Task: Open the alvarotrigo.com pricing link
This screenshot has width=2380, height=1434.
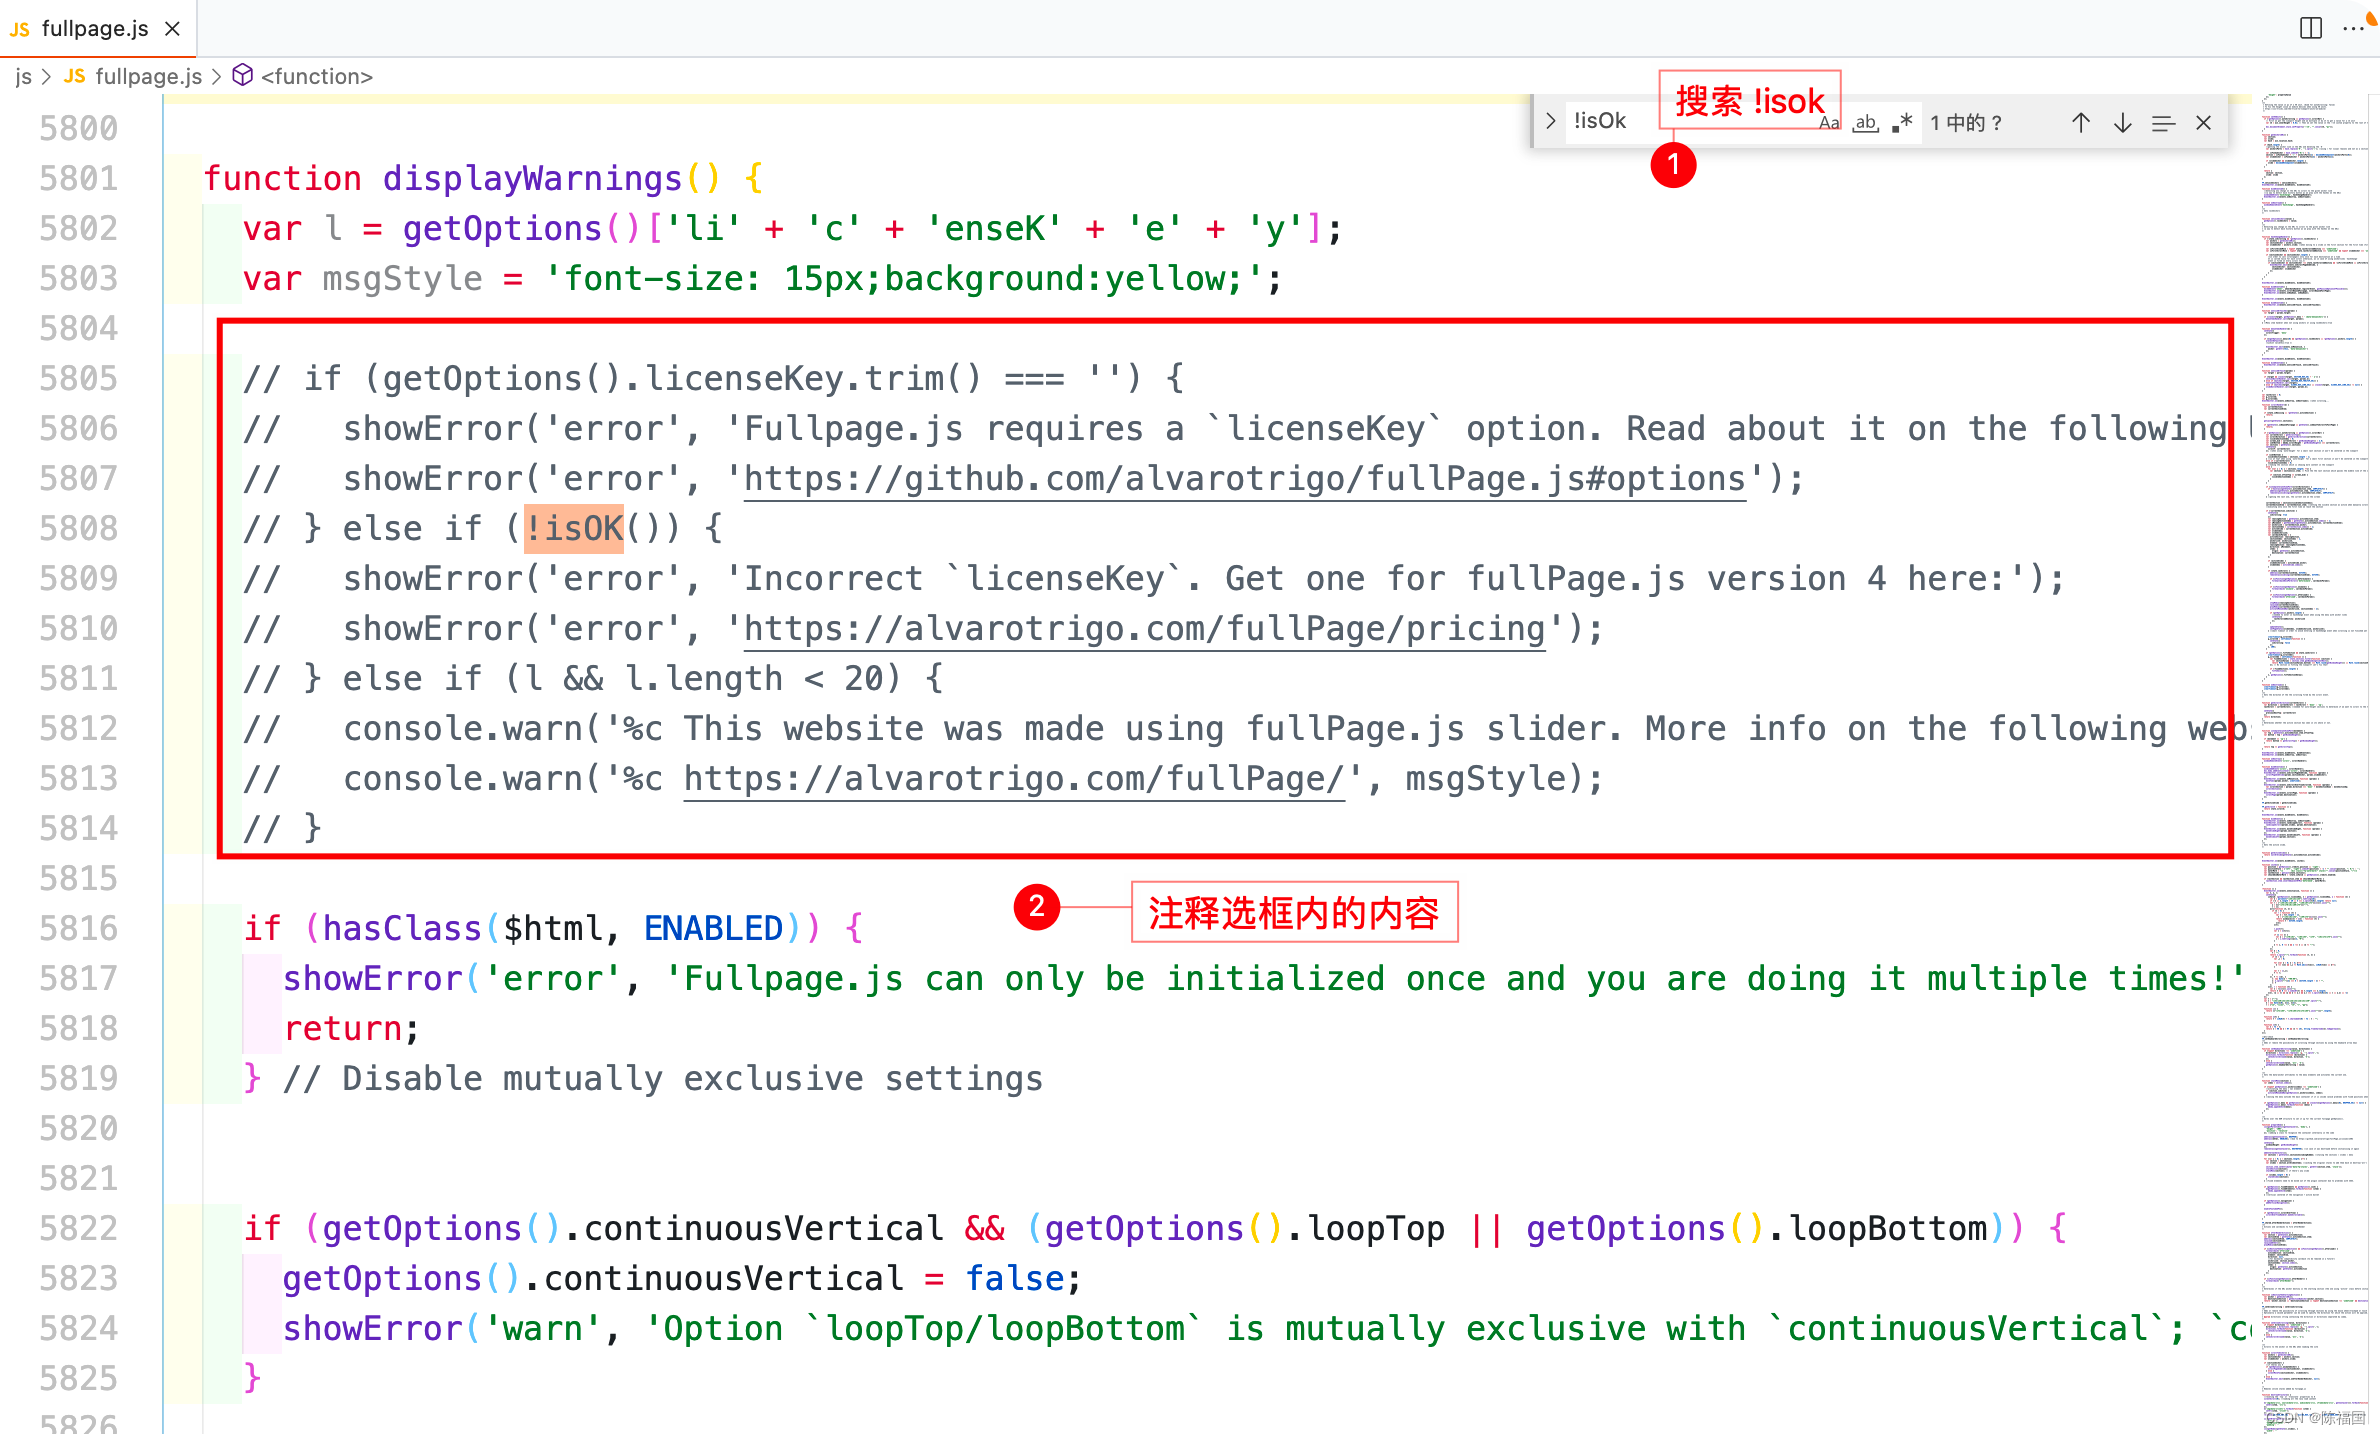Action: pos(1140,628)
